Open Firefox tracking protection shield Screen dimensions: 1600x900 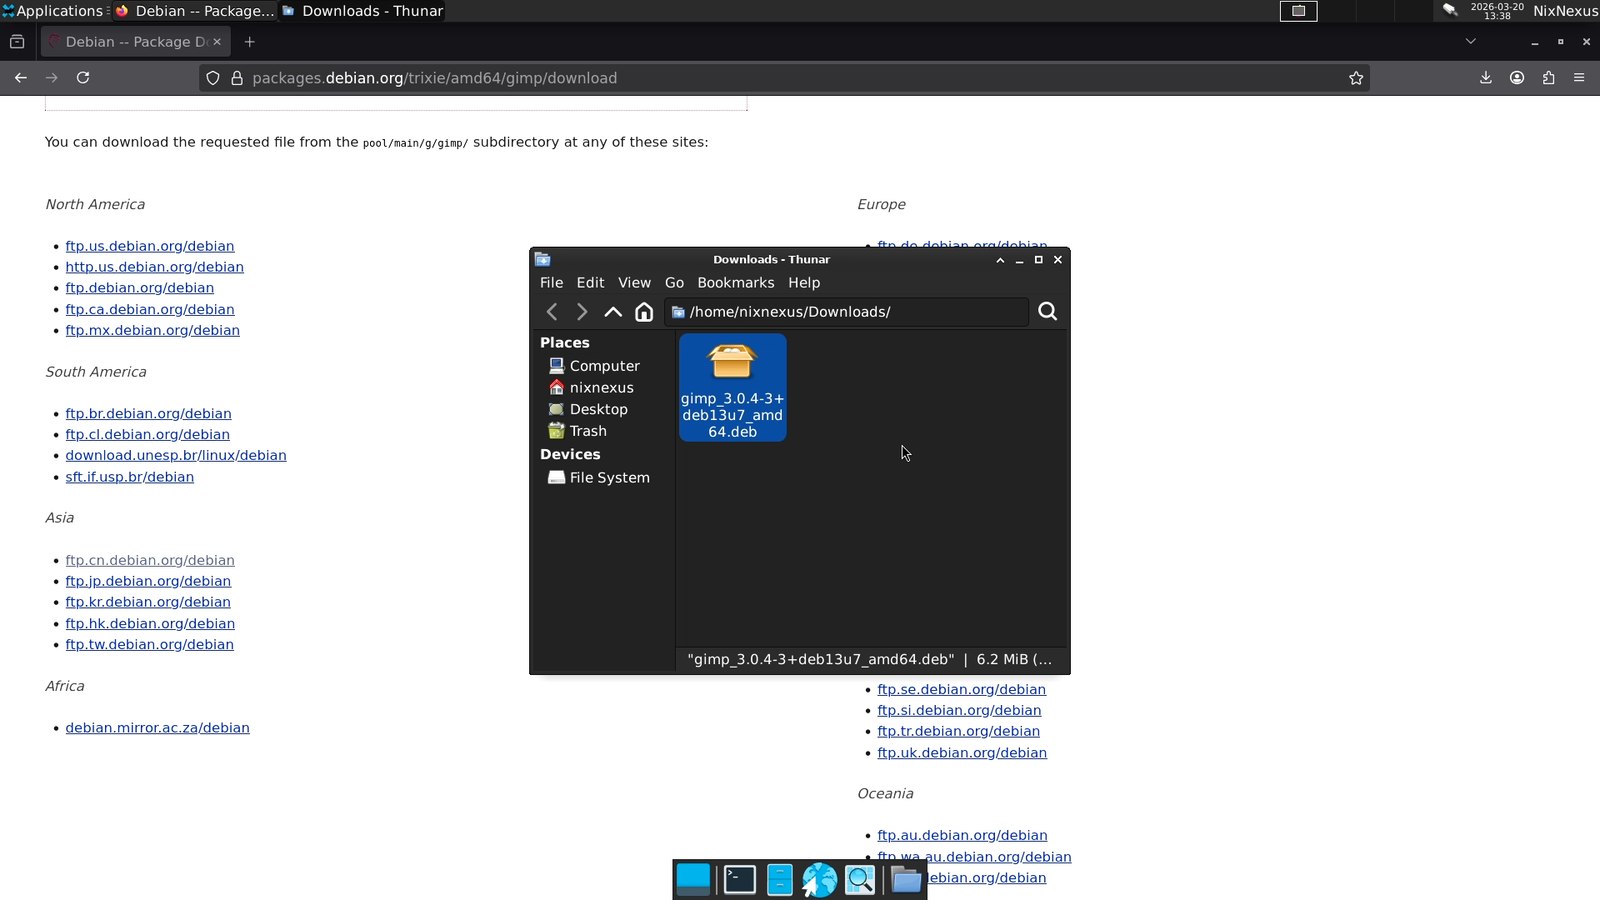(x=213, y=78)
